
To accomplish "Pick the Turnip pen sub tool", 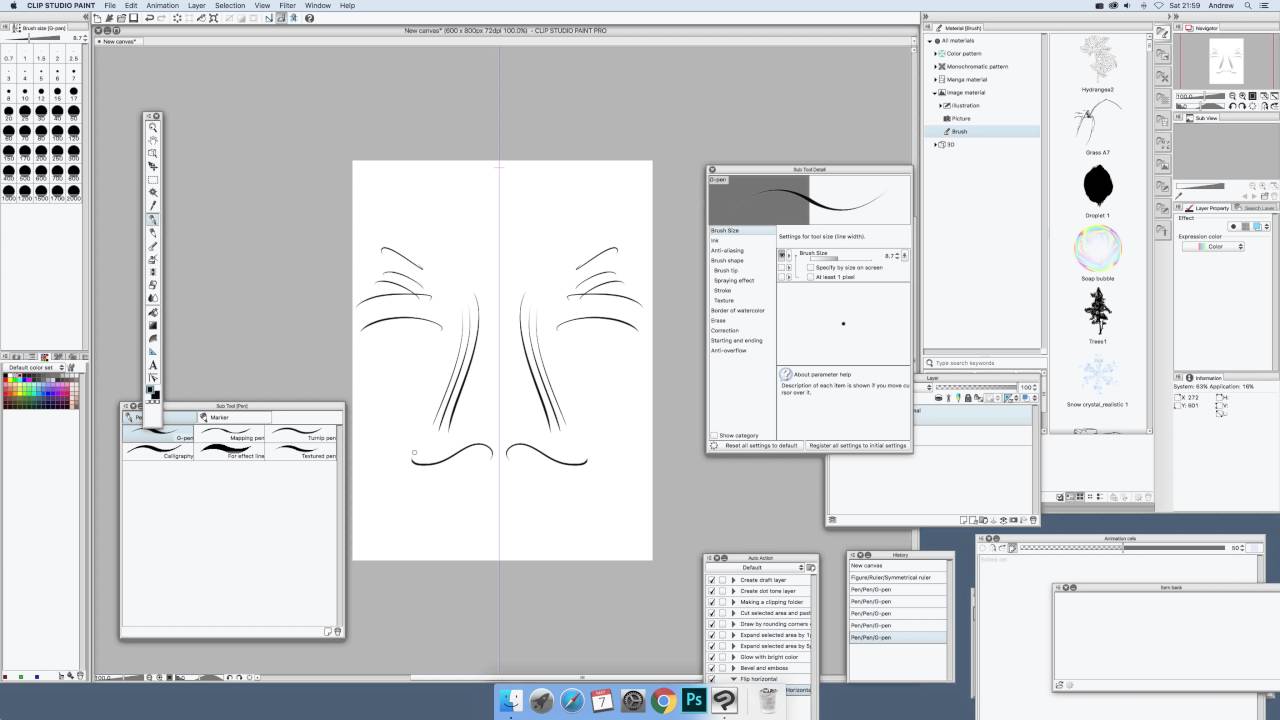I will point(302,434).
